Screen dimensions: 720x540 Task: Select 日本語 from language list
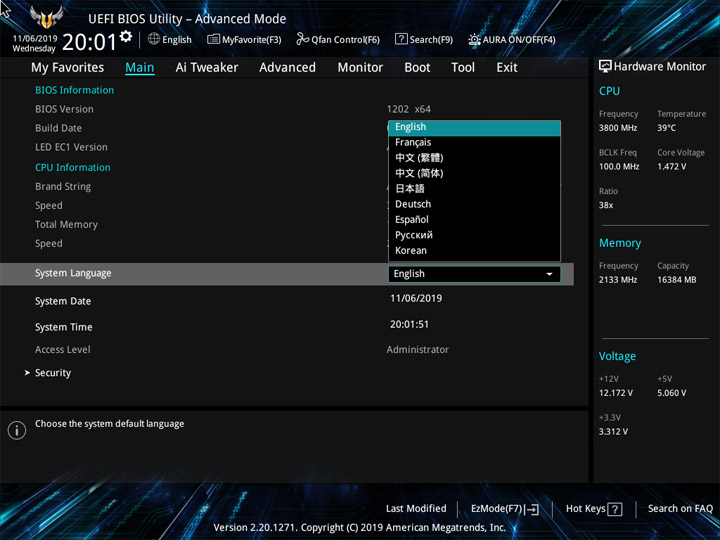tap(474, 189)
